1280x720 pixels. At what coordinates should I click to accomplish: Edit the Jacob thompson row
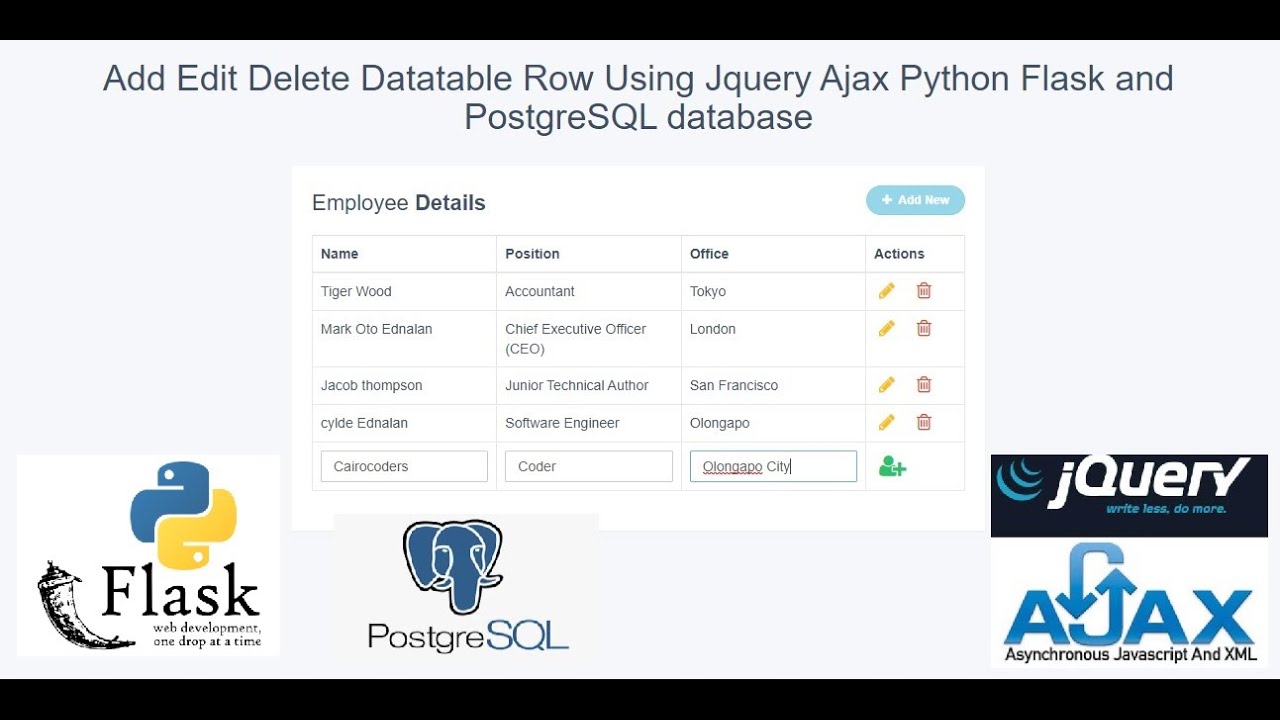pyautogui.click(x=886, y=385)
